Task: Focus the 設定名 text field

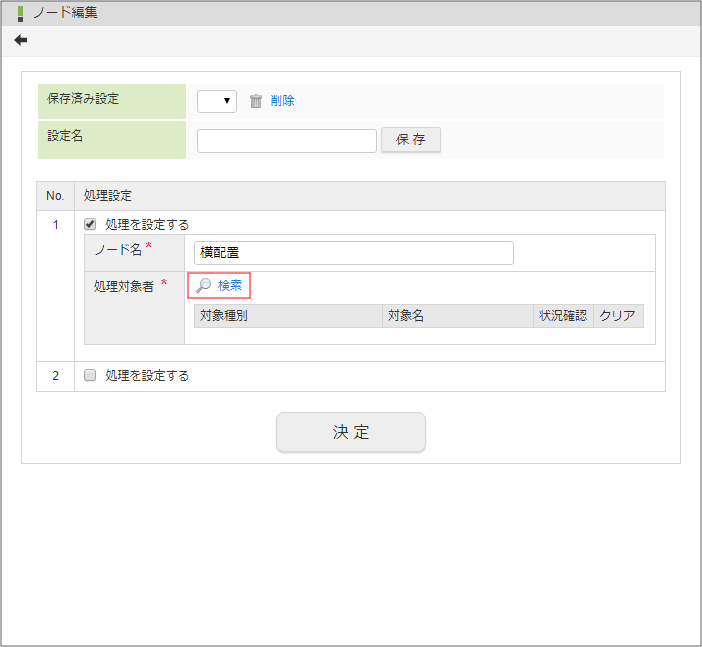Action: (287, 141)
